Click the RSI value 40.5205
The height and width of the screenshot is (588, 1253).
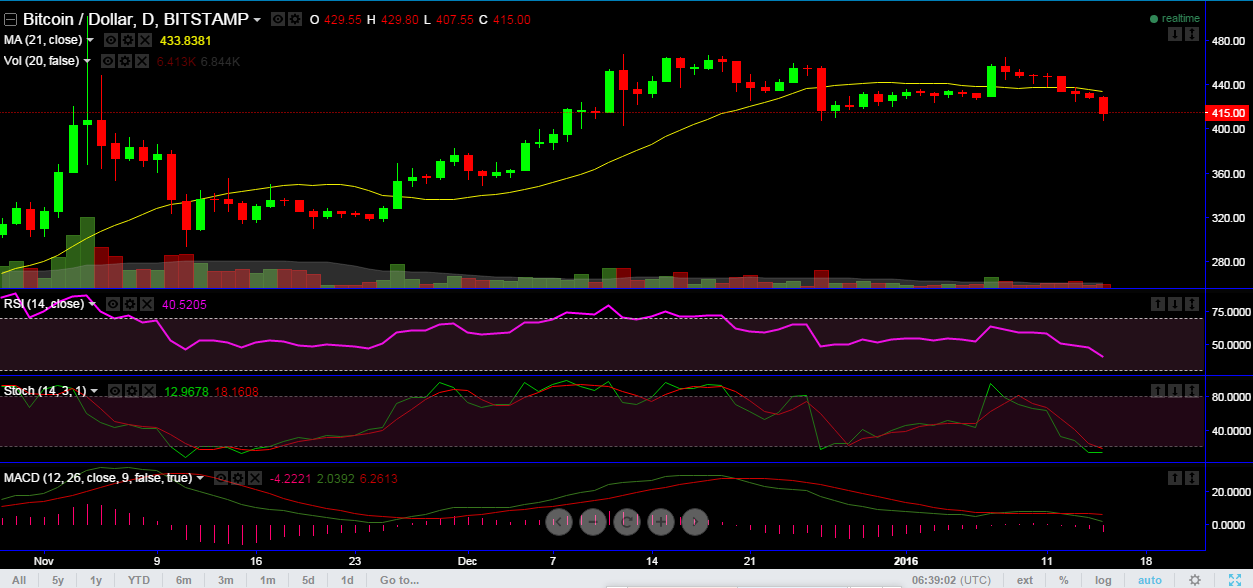(184, 303)
